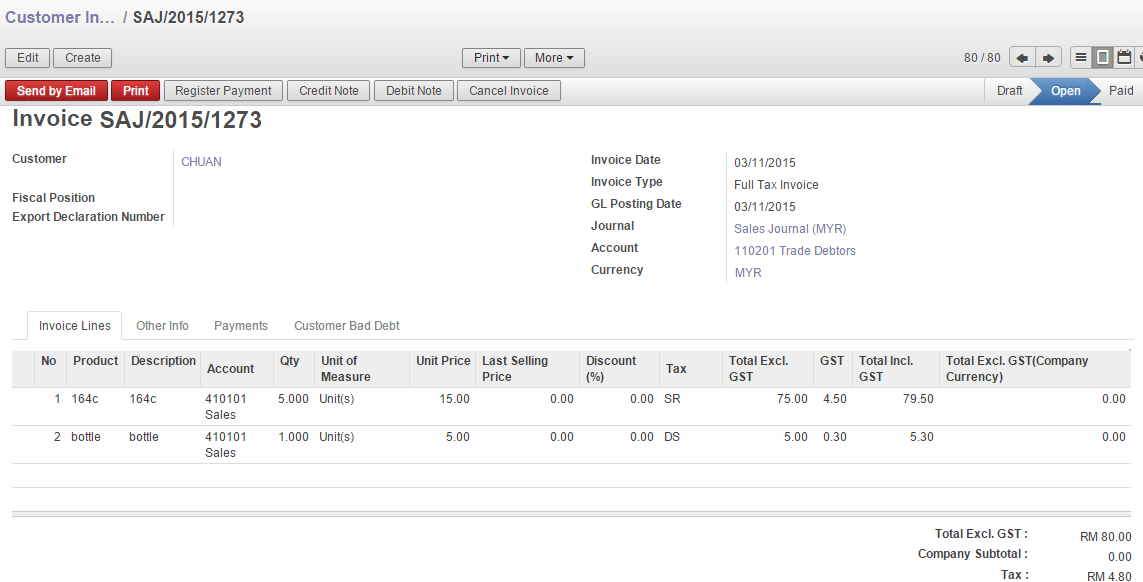Click the Edit button
The width and height of the screenshot is (1143, 582).
pyautogui.click(x=27, y=57)
